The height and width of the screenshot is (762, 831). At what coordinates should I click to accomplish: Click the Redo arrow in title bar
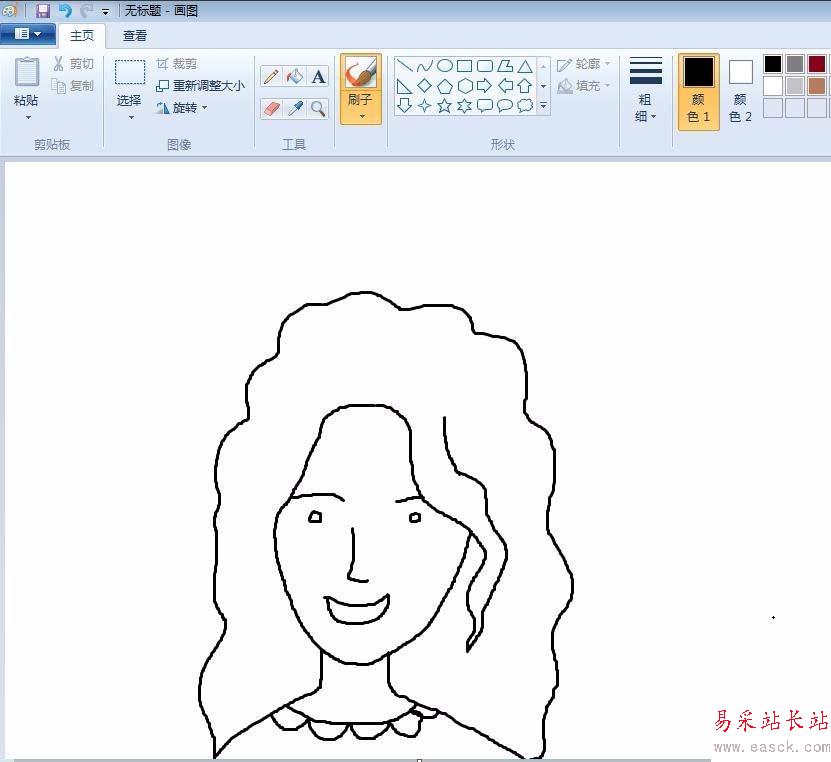pos(86,11)
